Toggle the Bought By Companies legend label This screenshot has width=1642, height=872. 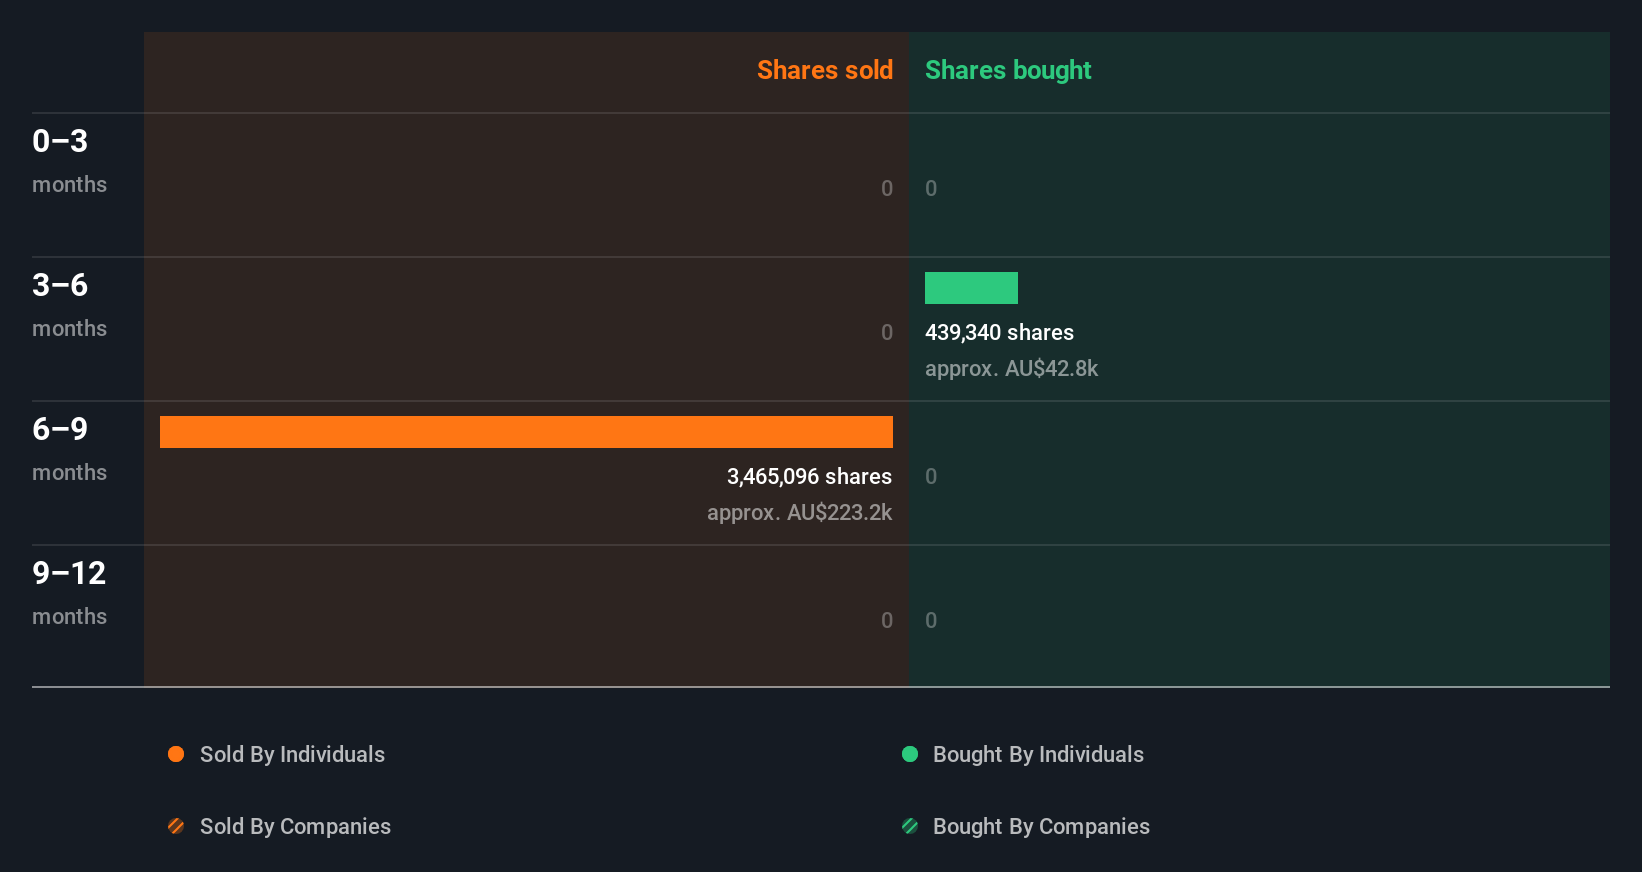tap(1041, 826)
